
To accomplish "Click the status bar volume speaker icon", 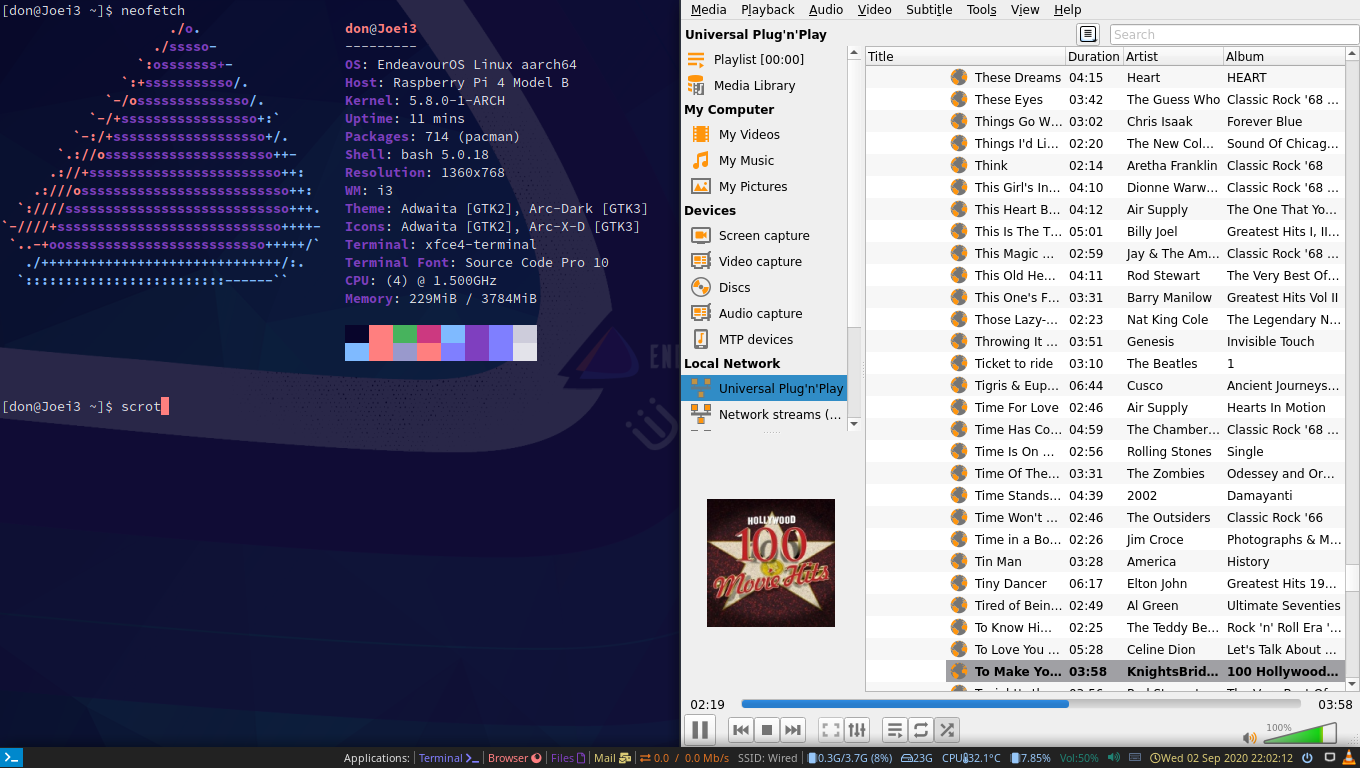I will click(x=1114, y=758).
